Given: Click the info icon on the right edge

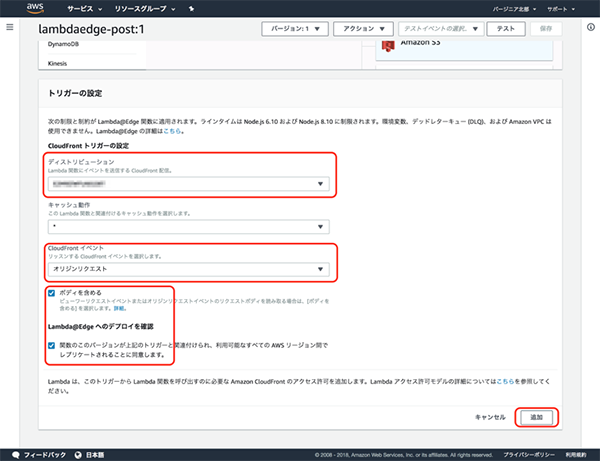Looking at the screenshot, I should click(x=589, y=27).
